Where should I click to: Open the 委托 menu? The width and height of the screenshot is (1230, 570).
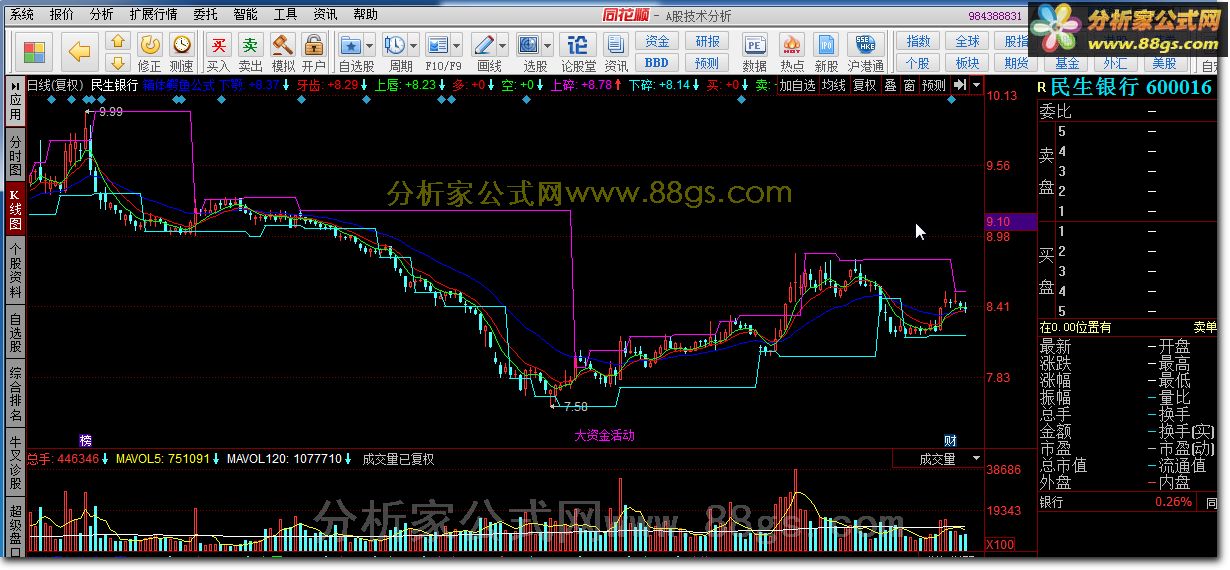pyautogui.click(x=205, y=14)
